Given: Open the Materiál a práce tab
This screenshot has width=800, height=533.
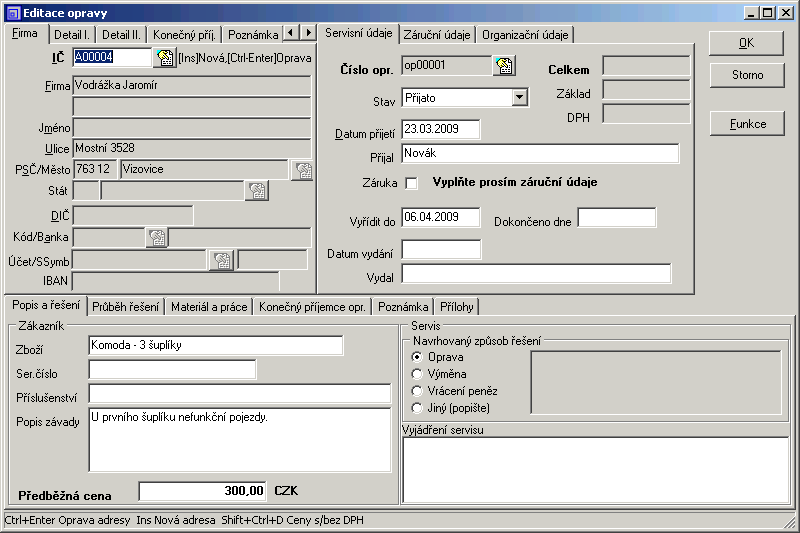Looking at the screenshot, I should coord(209,307).
